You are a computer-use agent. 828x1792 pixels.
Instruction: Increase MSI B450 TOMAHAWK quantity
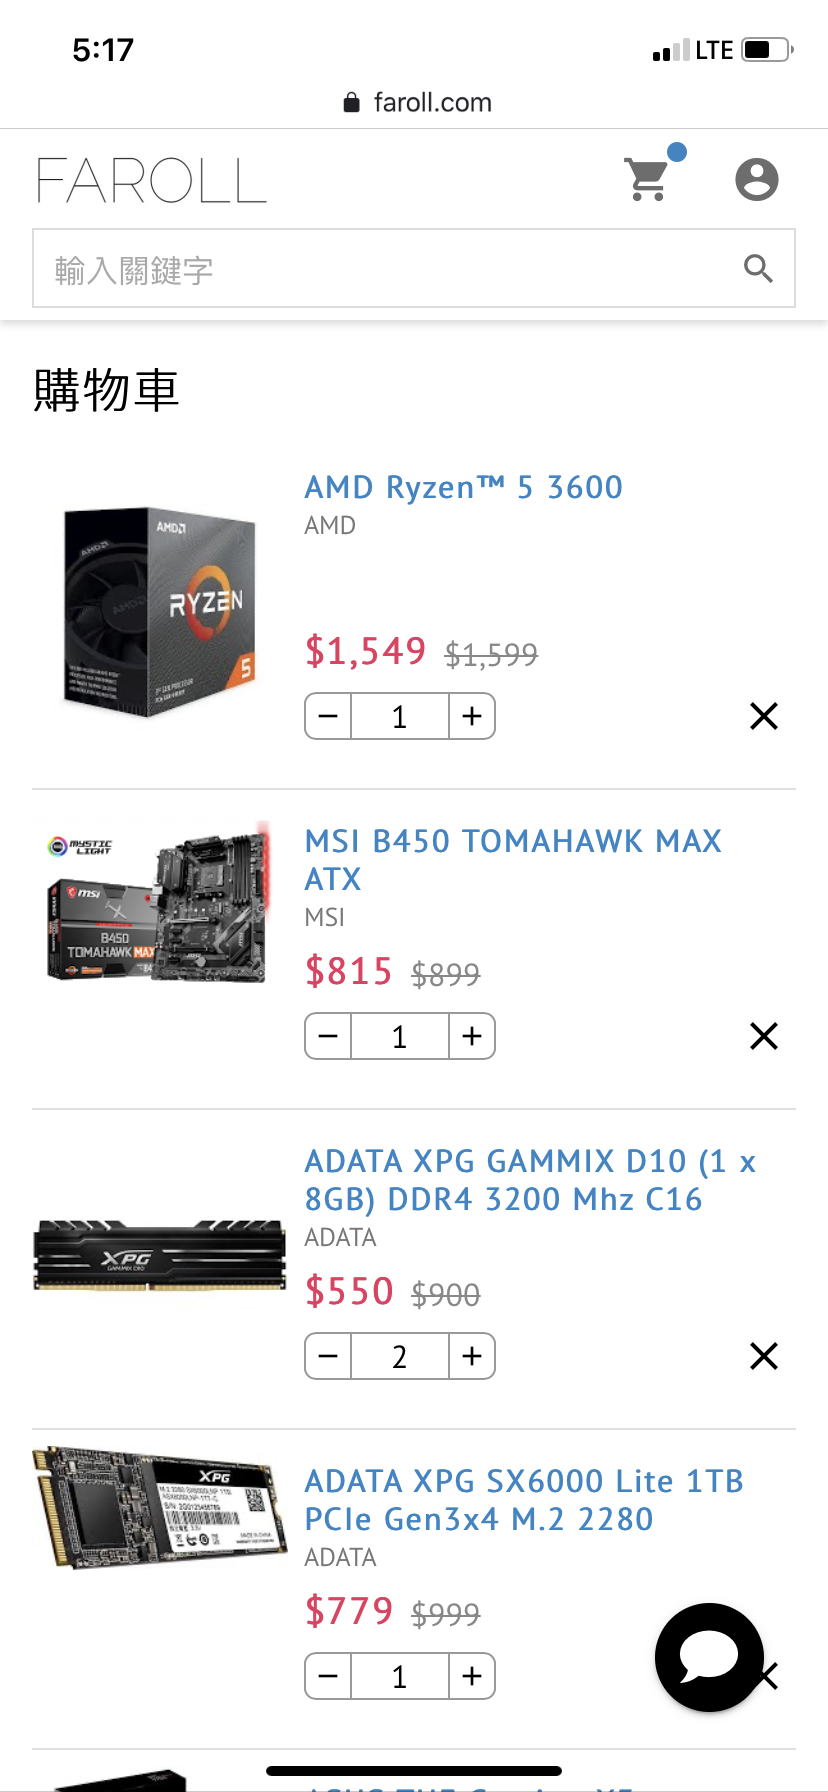coord(472,1036)
